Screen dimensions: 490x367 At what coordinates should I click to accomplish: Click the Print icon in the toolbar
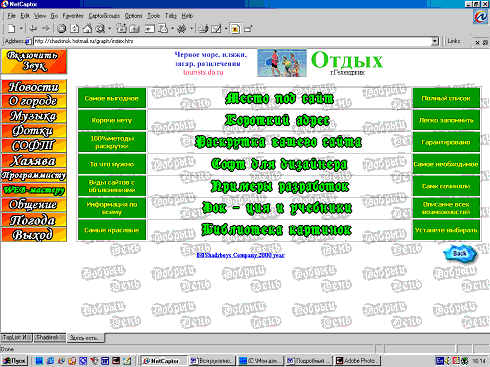pos(203,29)
